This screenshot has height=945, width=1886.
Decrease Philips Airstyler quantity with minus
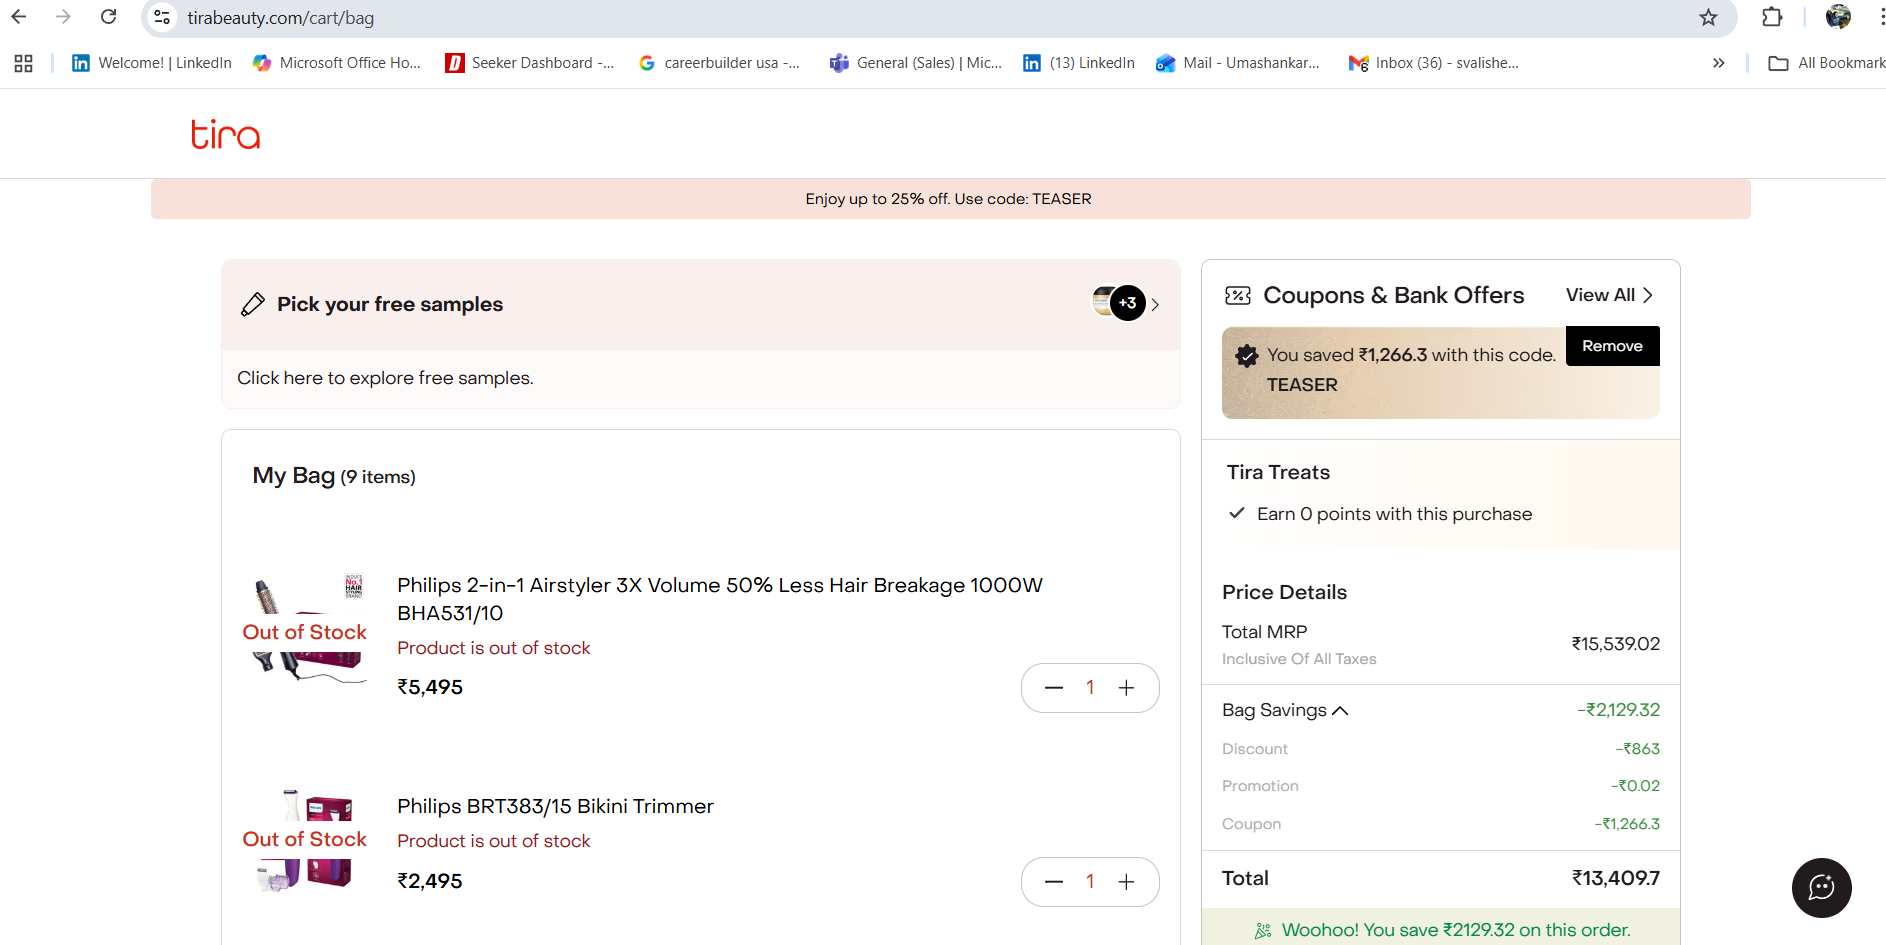(1054, 688)
